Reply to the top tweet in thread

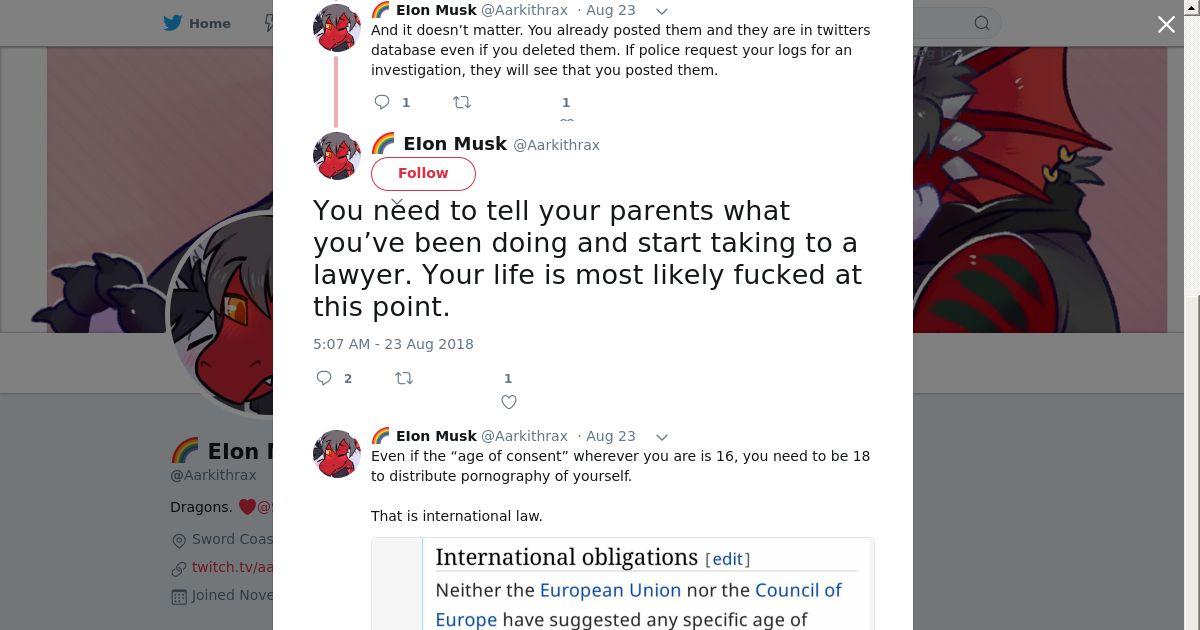point(382,102)
